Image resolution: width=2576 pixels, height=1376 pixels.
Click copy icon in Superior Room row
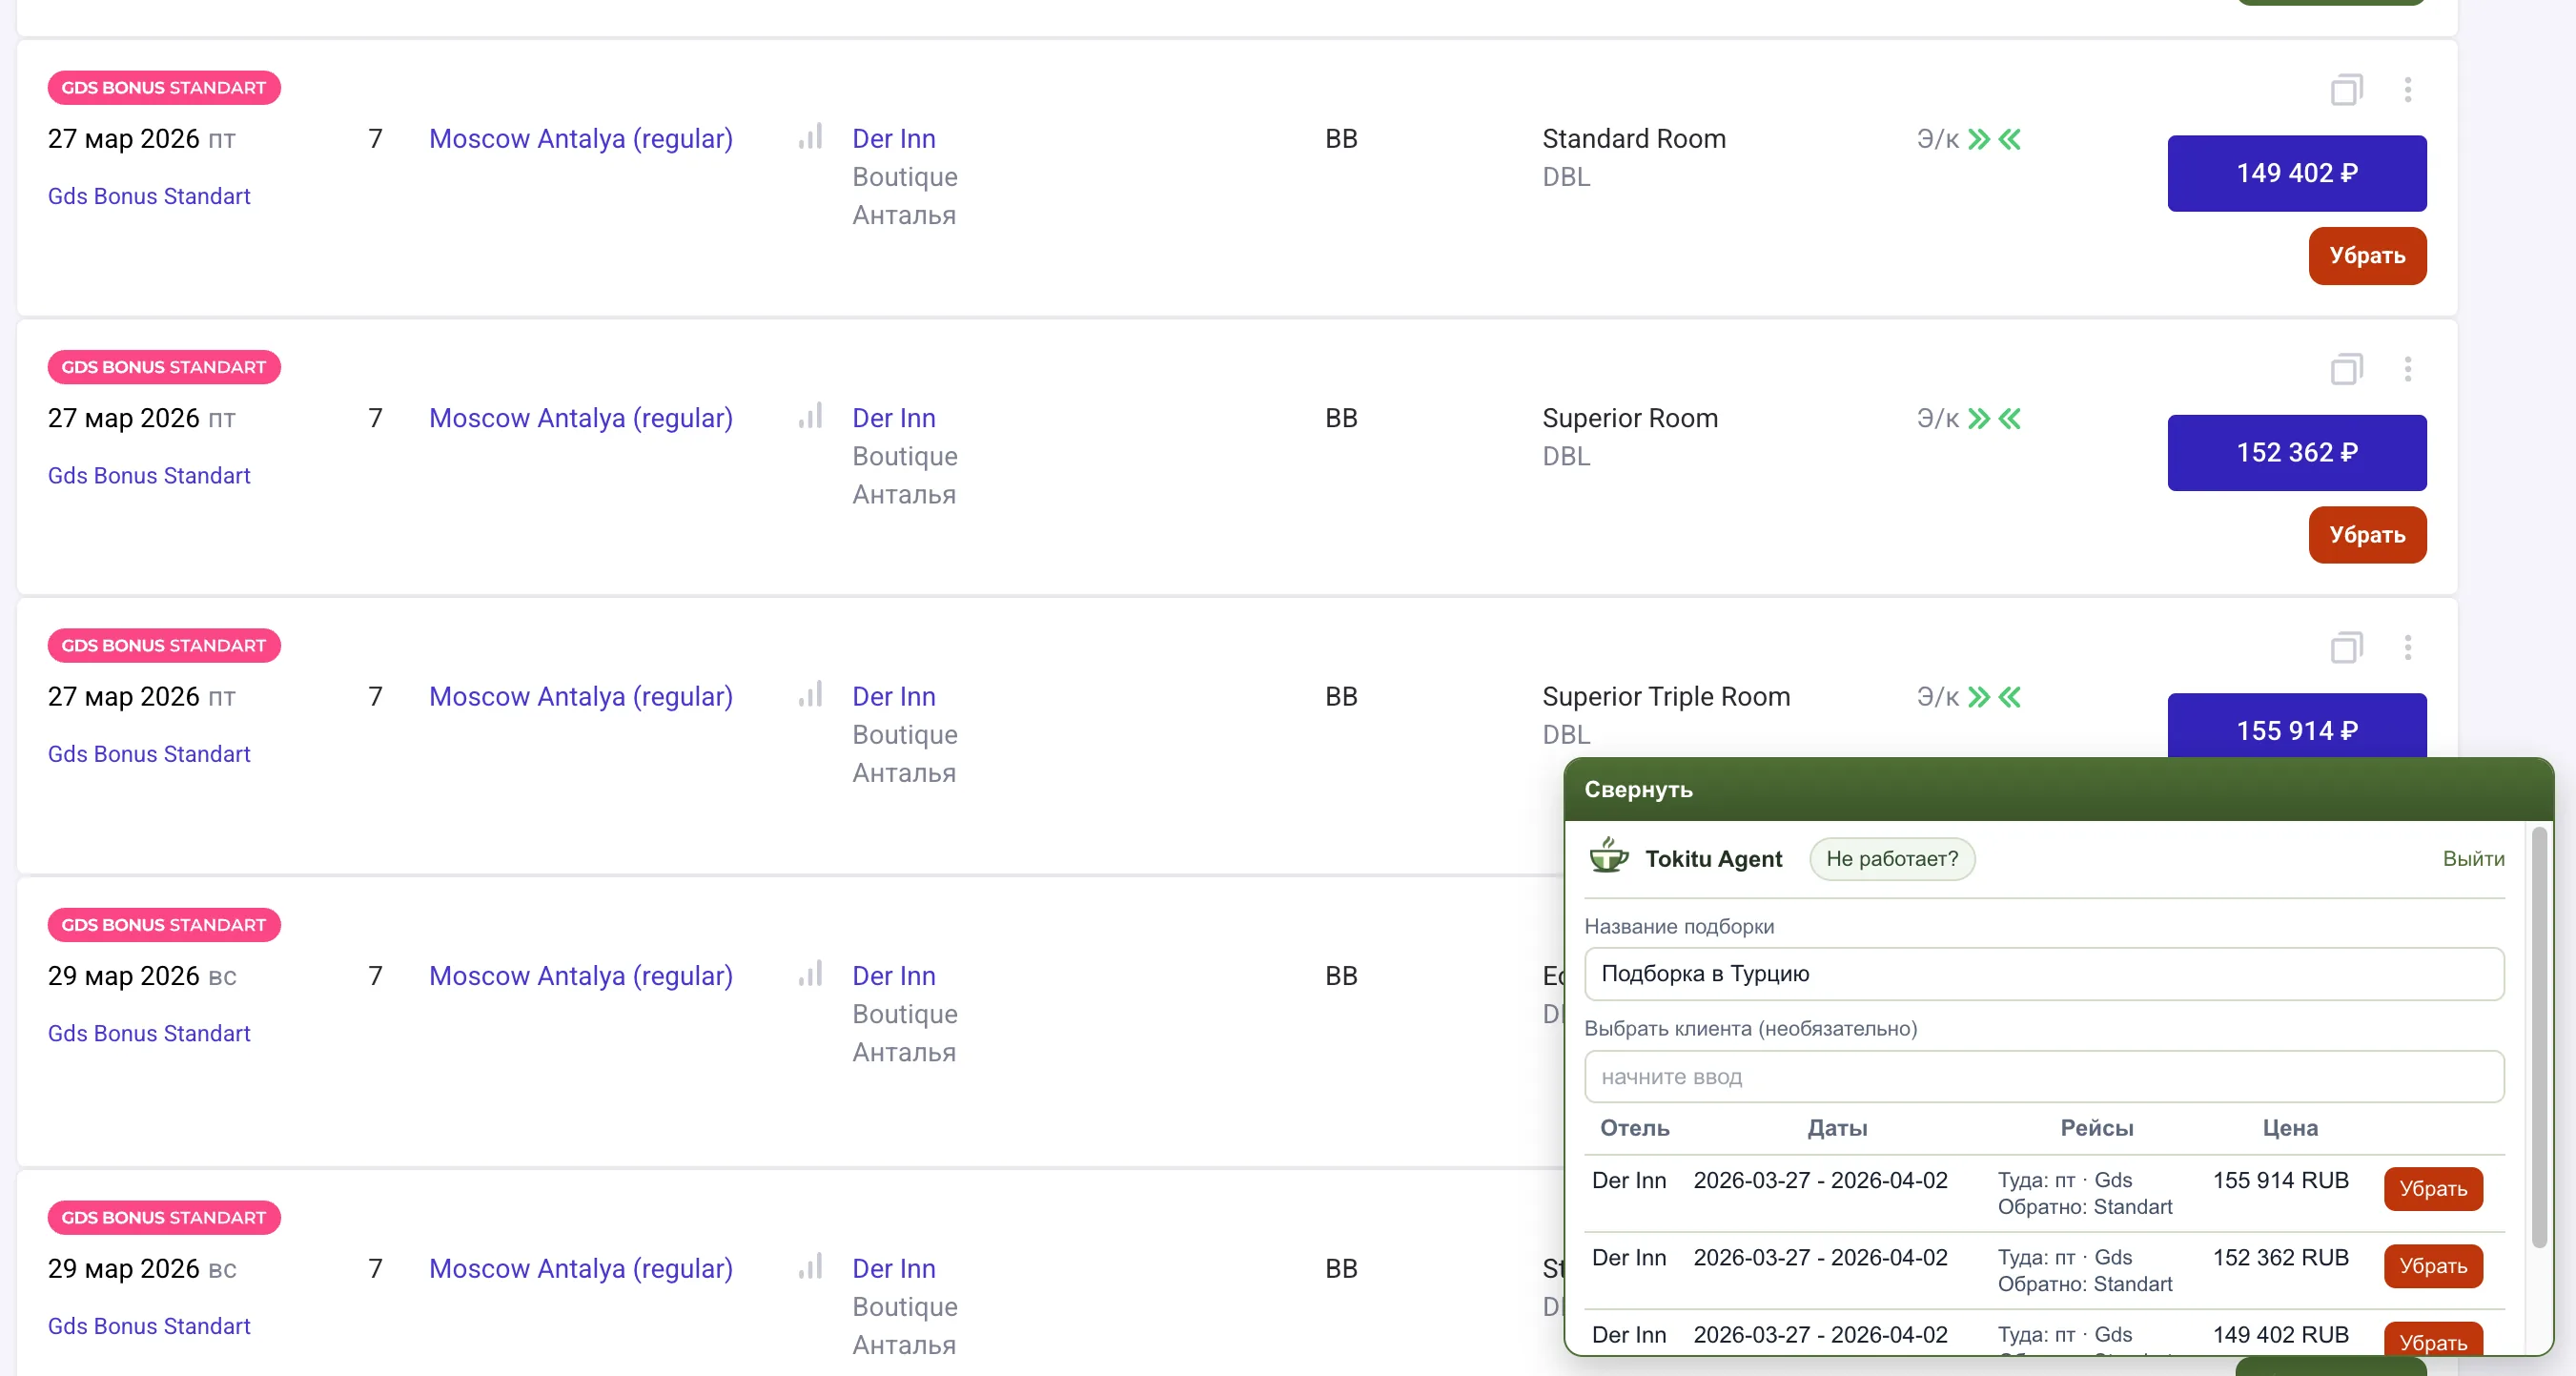coord(2346,369)
